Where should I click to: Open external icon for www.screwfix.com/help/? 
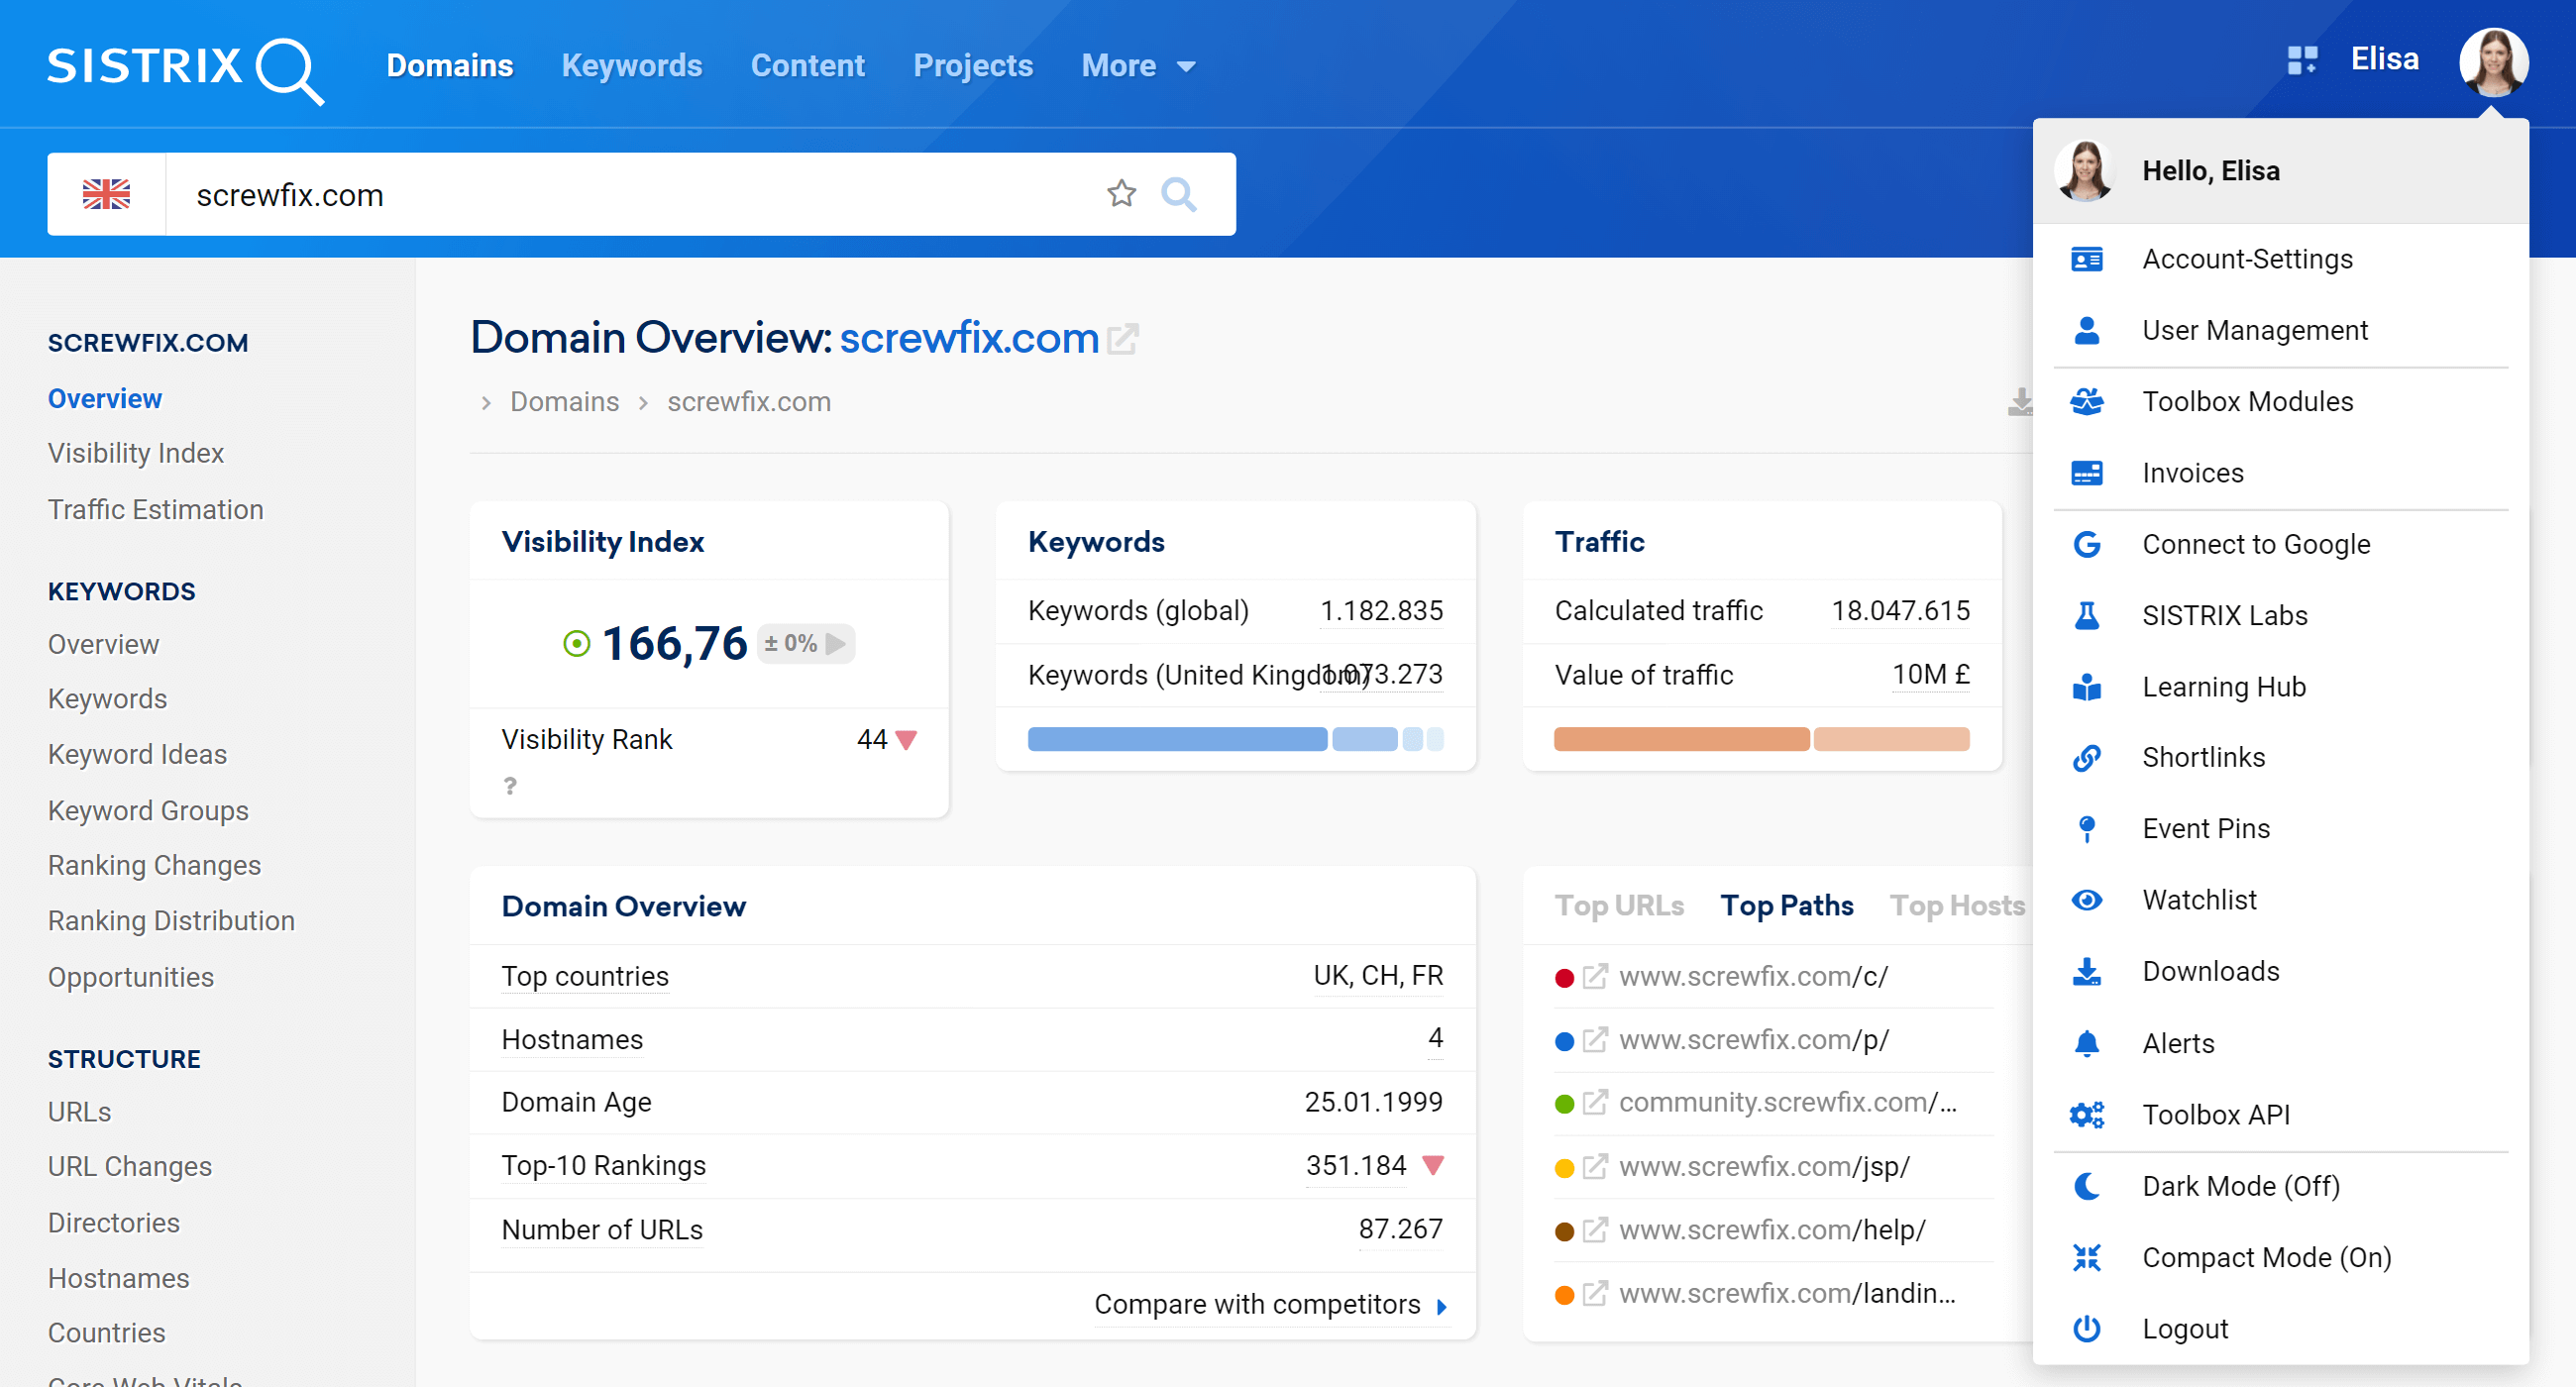click(x=1595, y=1230)
